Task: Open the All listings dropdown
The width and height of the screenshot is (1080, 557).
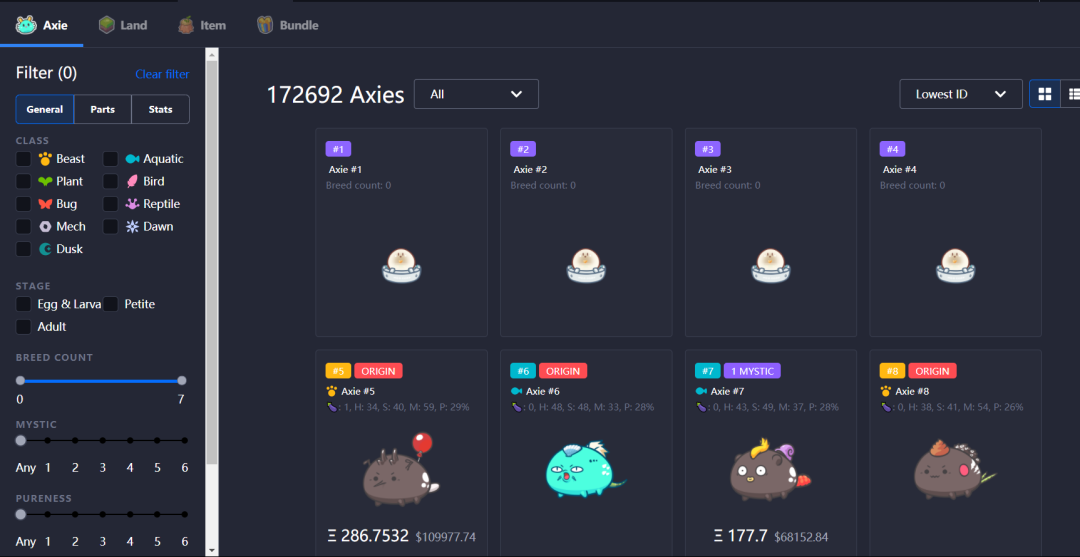Action: (x=476, y=94)
